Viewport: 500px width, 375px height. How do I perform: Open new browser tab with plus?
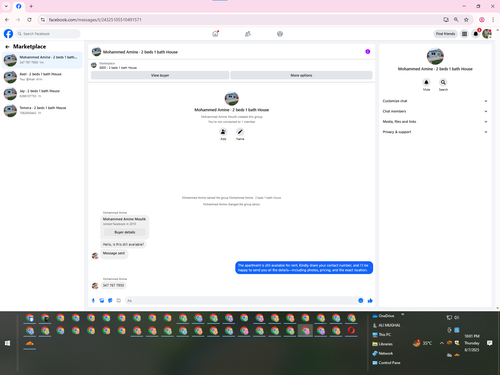31,6
